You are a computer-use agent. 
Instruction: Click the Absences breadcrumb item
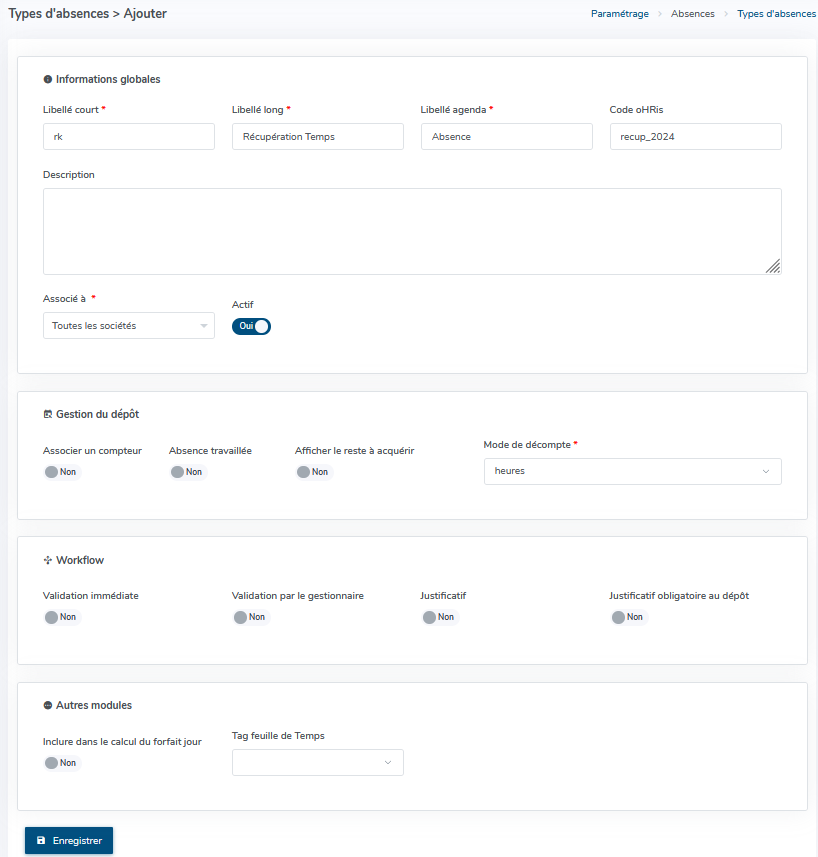tap(693, 14)
